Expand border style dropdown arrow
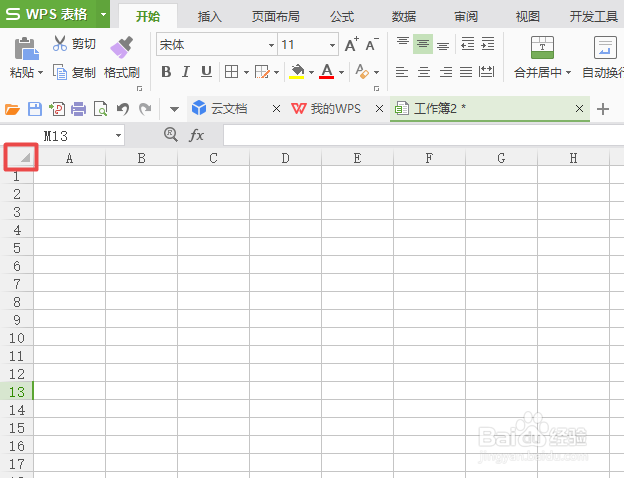Image resolution: width=624 pixels, height=478 pixels. point(246,73)
